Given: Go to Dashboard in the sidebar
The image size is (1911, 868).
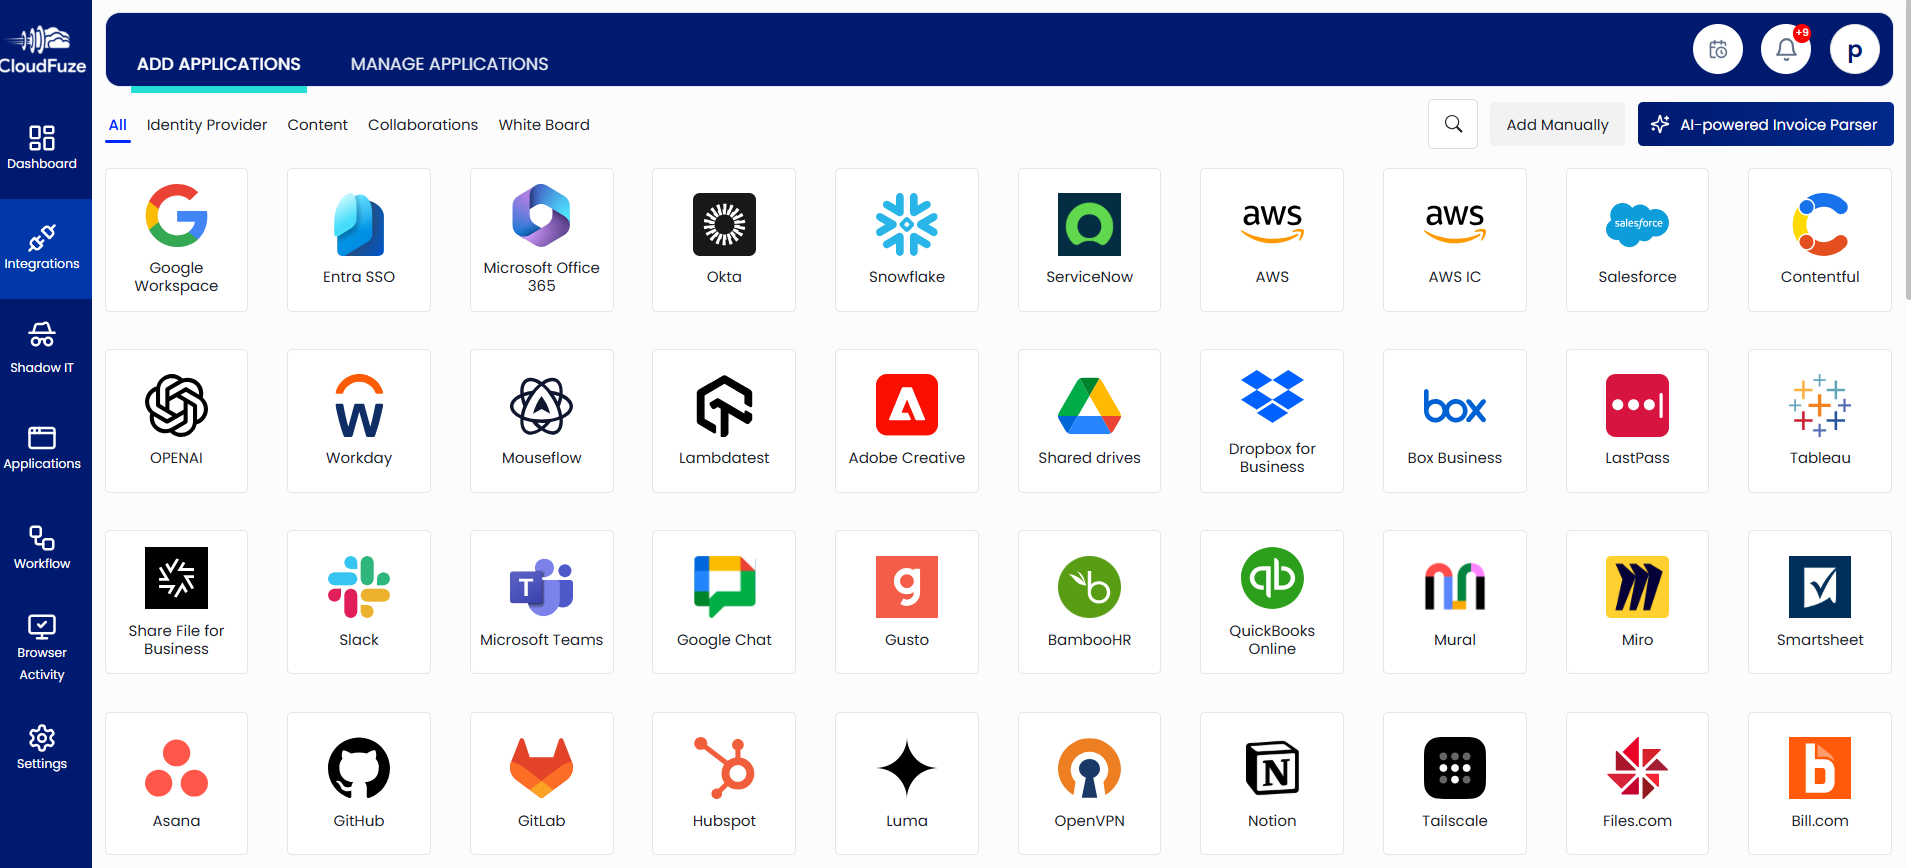Looking at the screenshot, I should pyautogui.click(x=42, y=148).
